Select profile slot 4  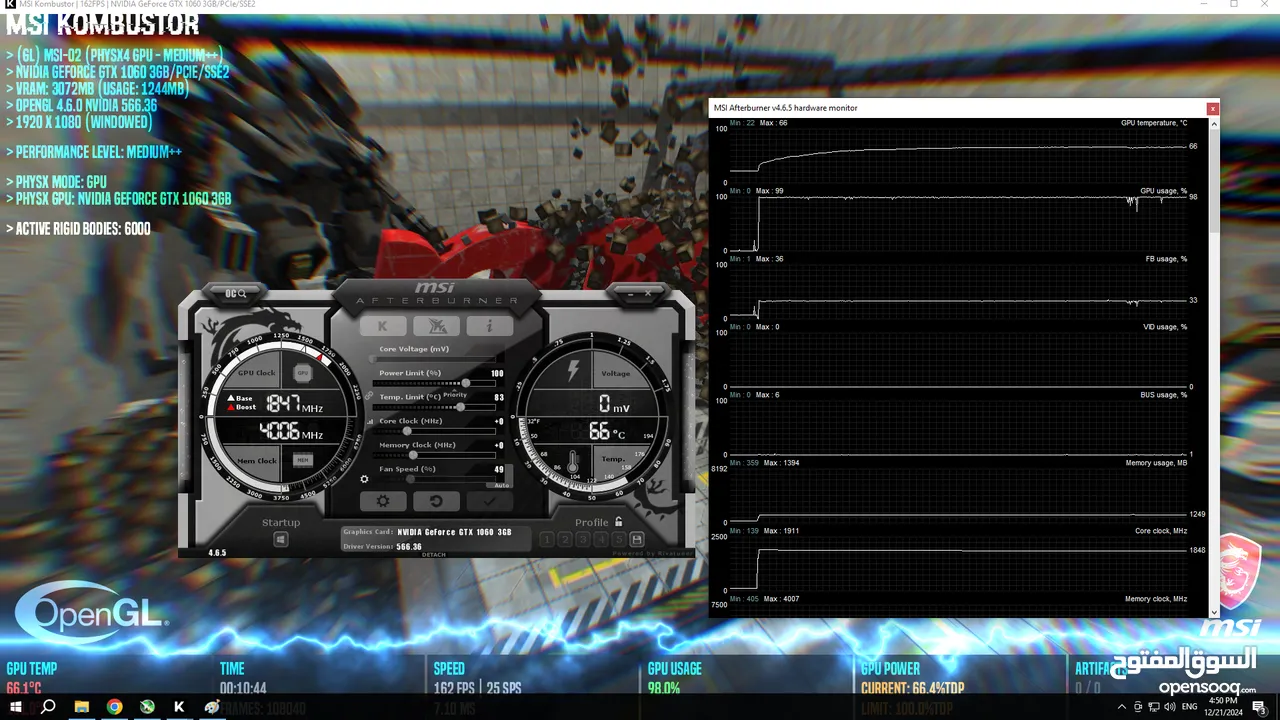[601, 540]
